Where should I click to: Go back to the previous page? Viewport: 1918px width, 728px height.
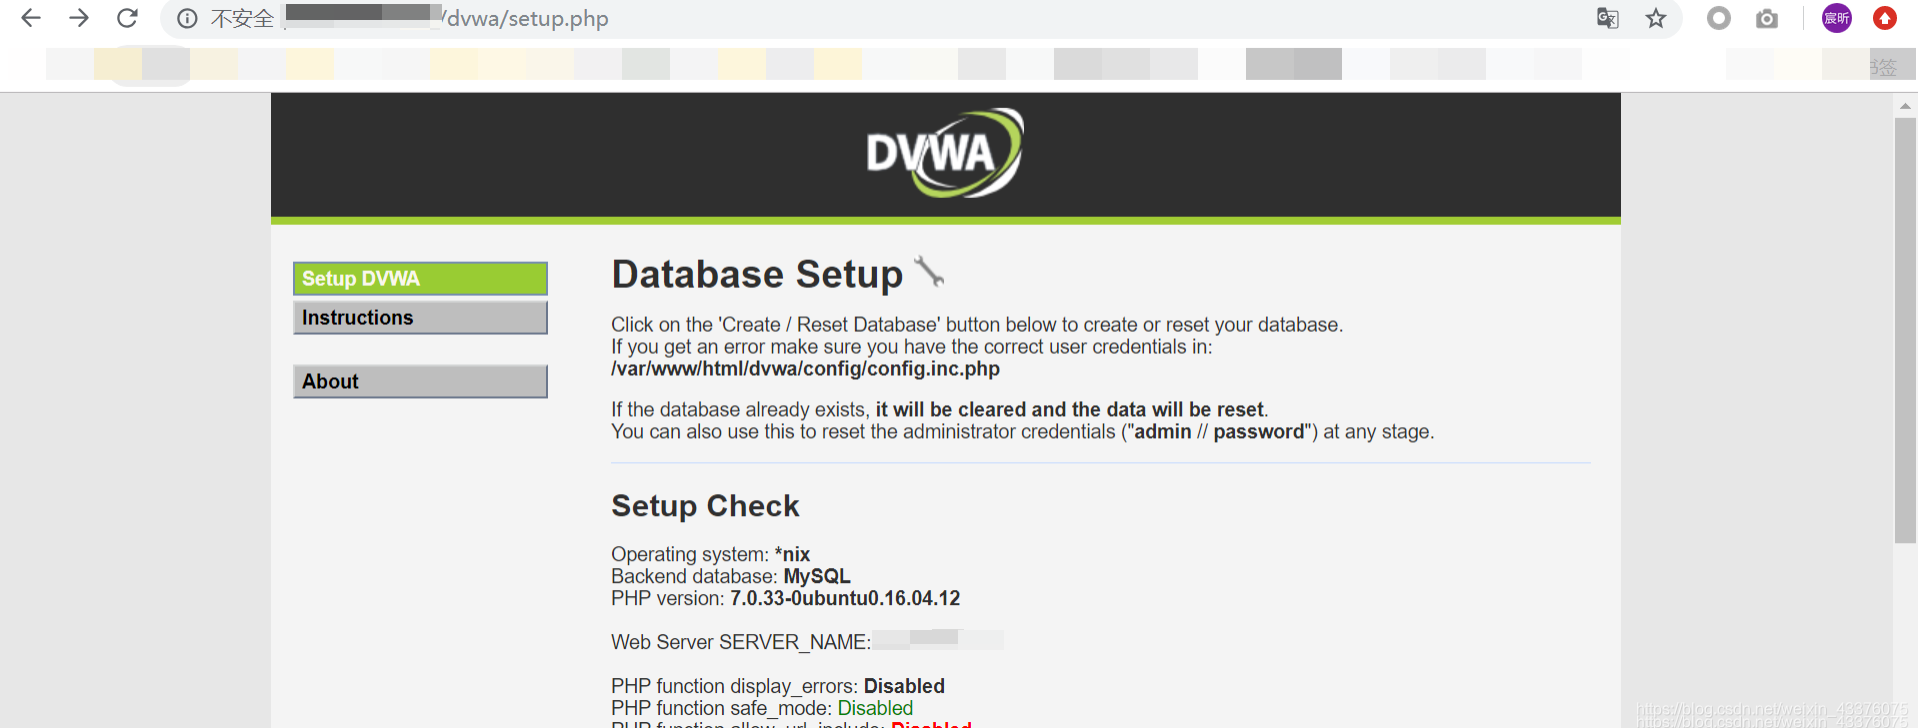point(31,18)
